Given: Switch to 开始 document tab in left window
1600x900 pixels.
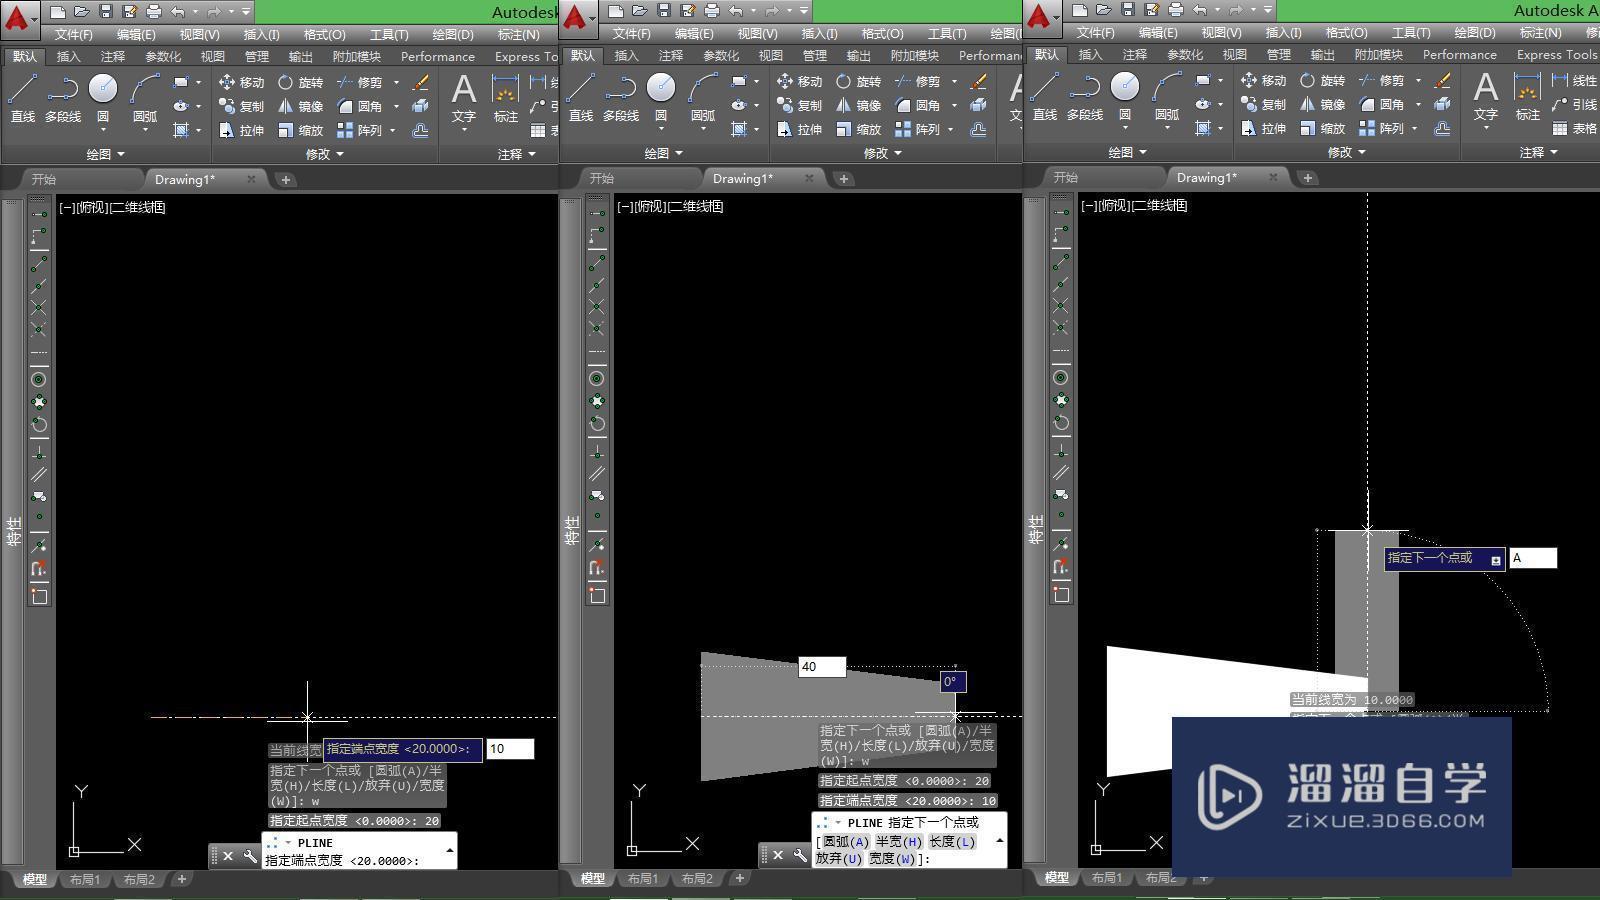Looking at the screenshot, I should click(x=44, y=180).
